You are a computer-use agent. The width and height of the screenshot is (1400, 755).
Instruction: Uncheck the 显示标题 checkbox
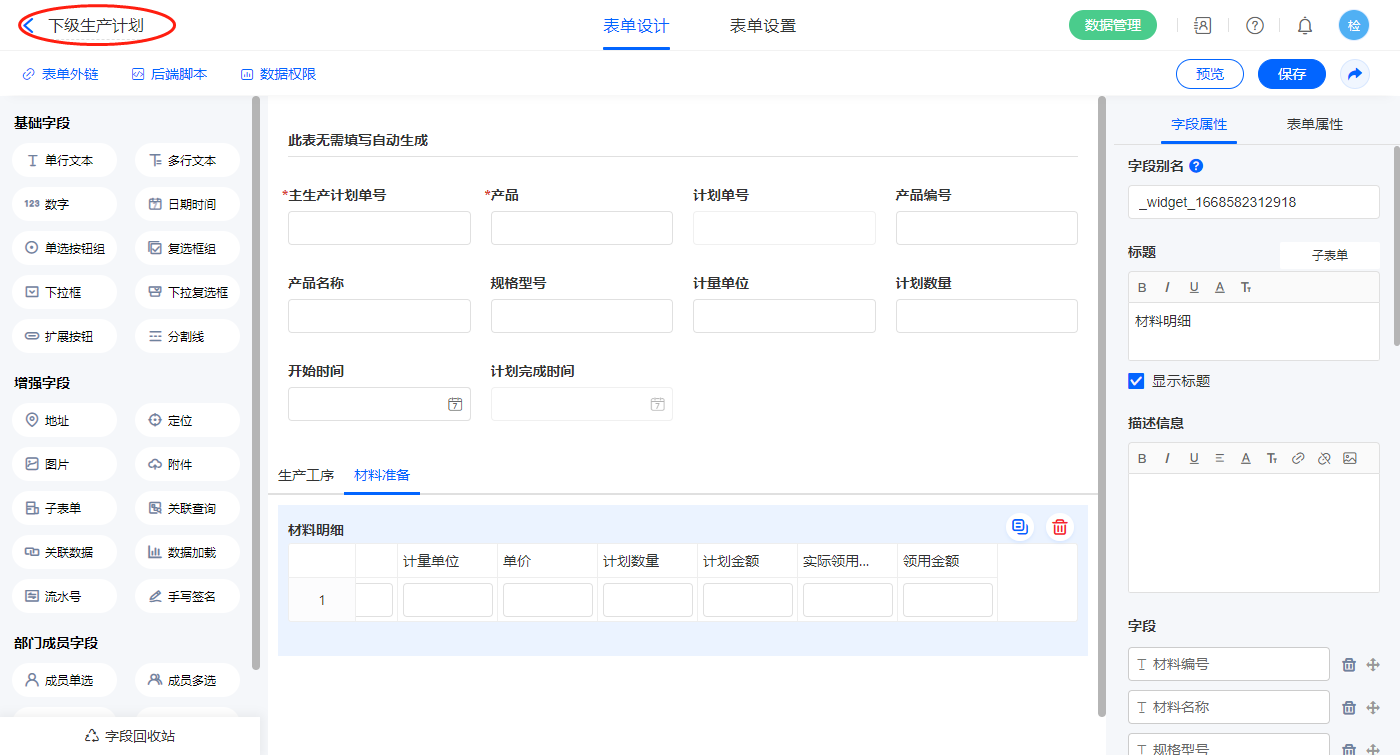[1136, 381]
